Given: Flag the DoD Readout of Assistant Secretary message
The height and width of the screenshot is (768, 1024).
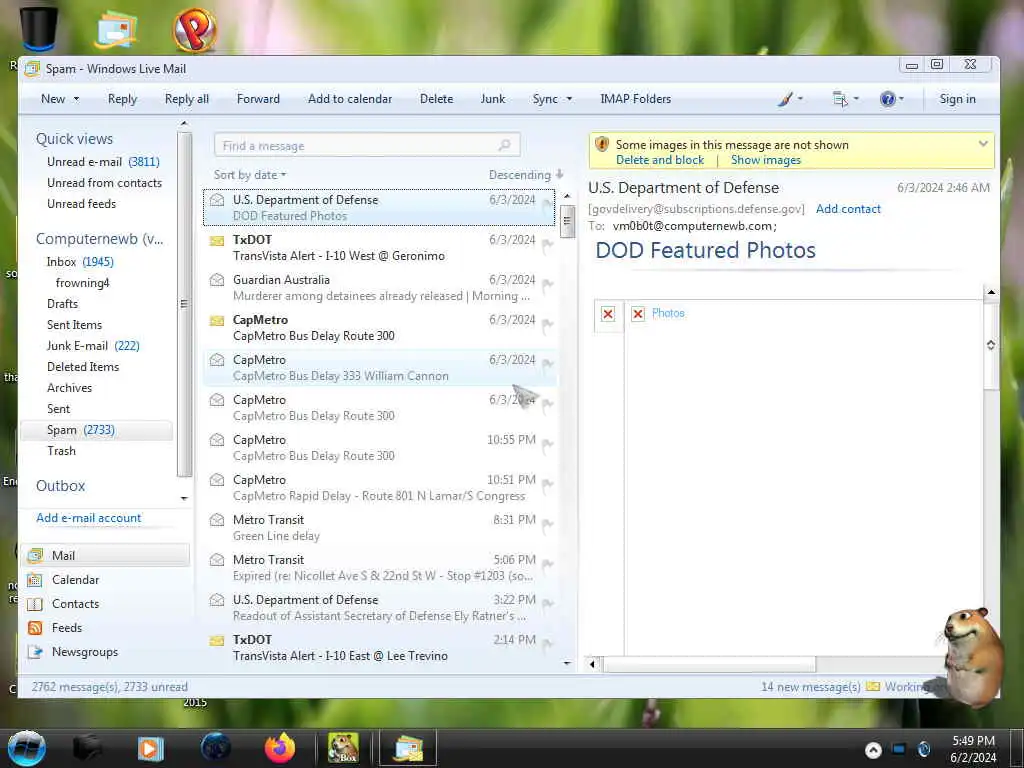Looking at the screenshot, I should [x=547, y=605].
